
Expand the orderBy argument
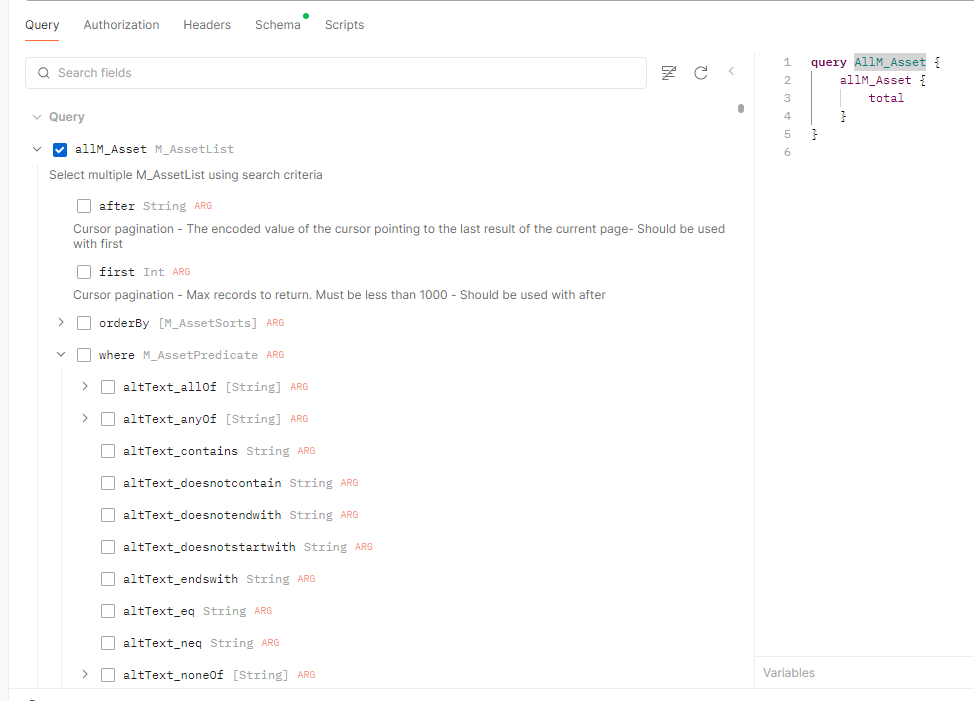pos(61,322)
